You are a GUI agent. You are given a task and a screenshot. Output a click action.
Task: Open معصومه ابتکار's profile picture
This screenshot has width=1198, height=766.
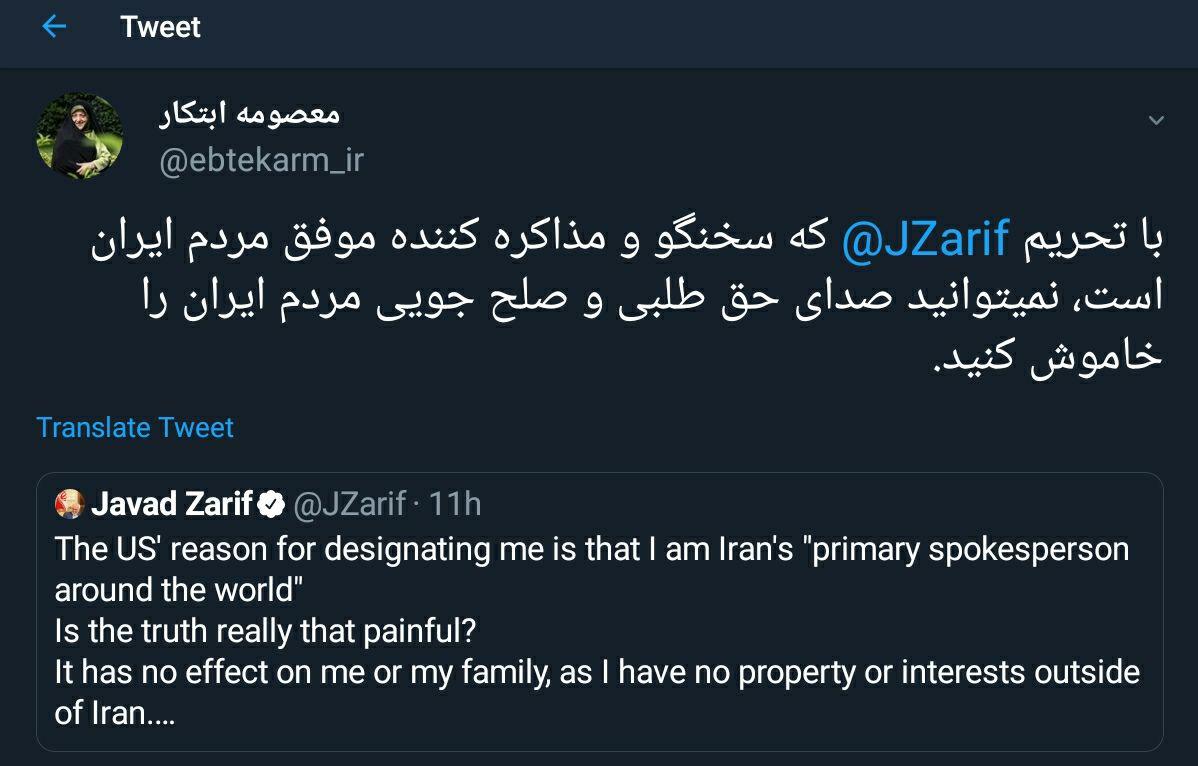click(x=80, y=136)
